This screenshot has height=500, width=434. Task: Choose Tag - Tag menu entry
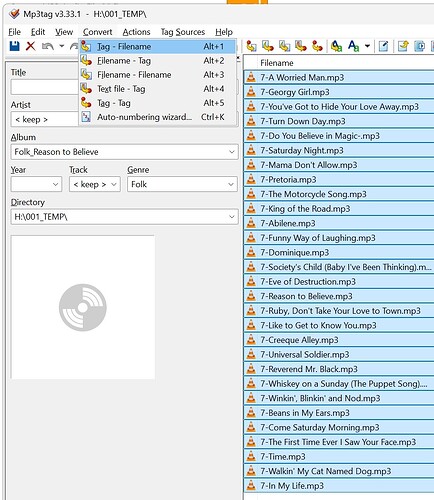click(x=157, y=103)
